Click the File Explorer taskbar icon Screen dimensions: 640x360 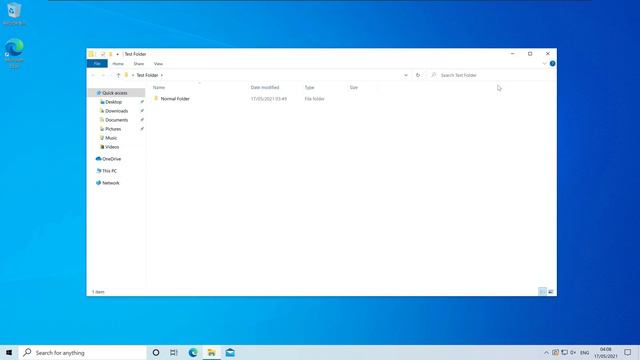211,353
